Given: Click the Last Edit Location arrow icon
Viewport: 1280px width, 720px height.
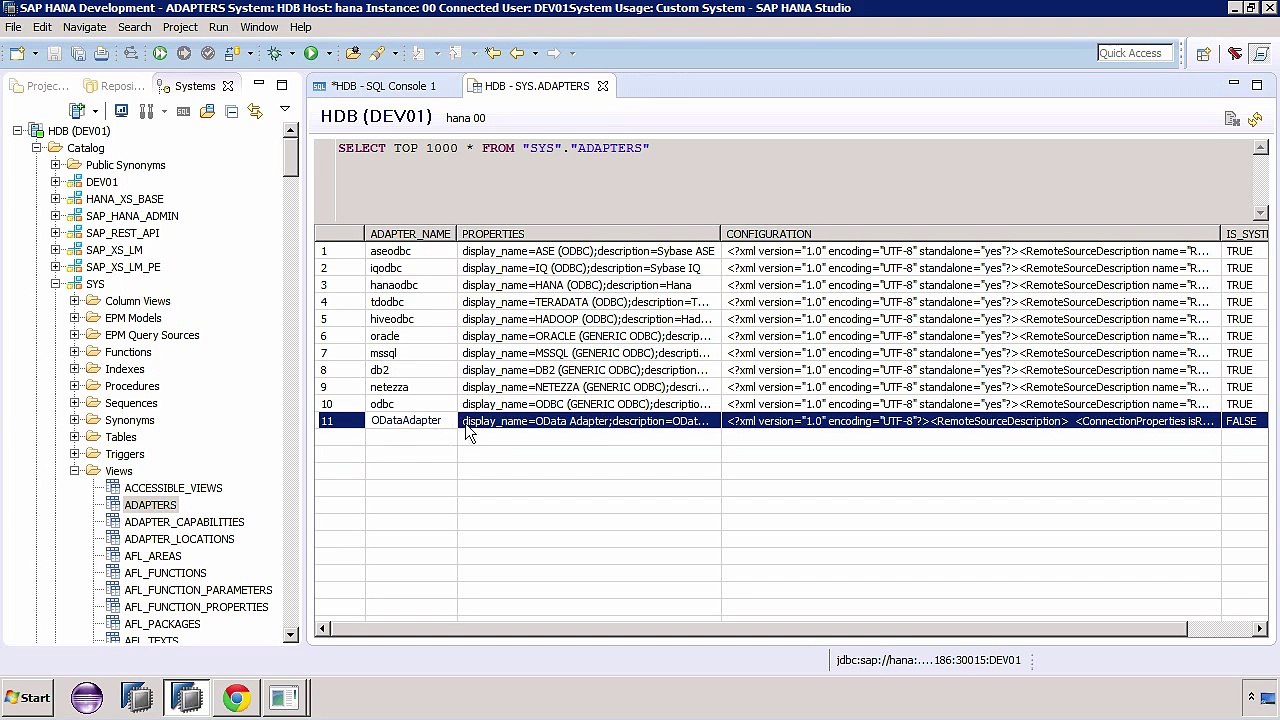Looking at the screenshot, I should (492, 53).
